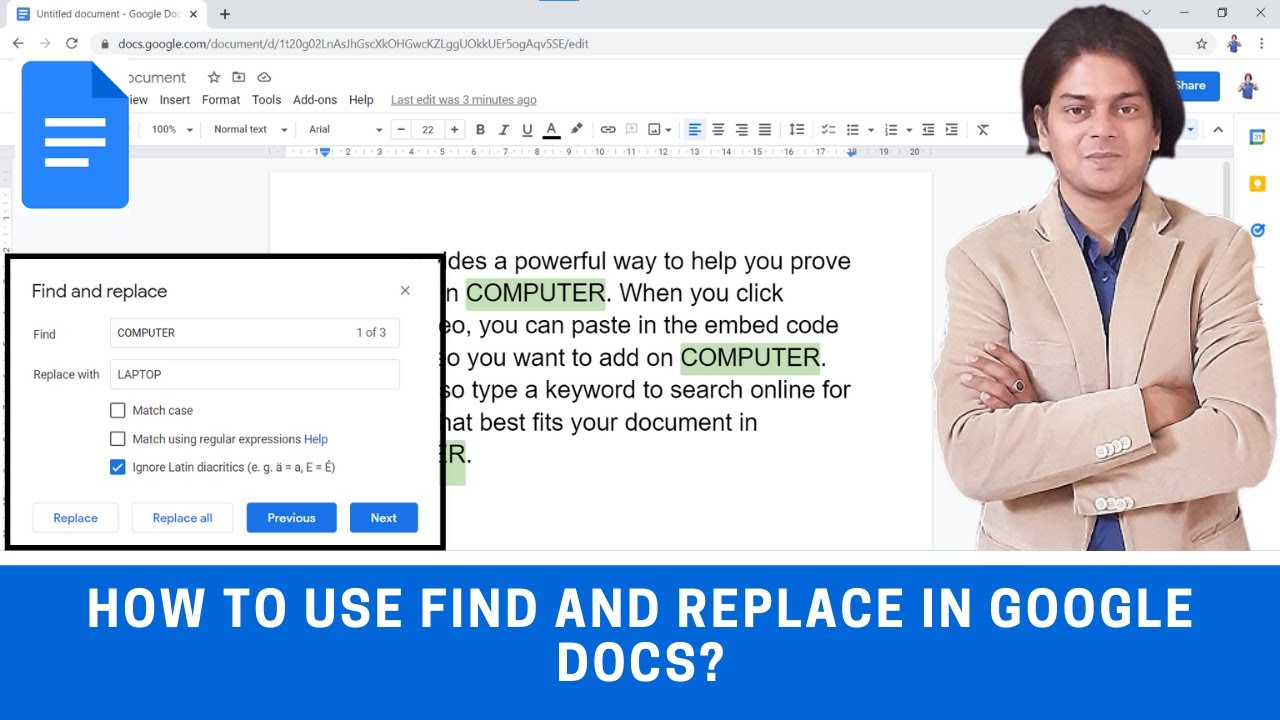
Task: Enable the Match case checkbox
Action: [118, 410]
